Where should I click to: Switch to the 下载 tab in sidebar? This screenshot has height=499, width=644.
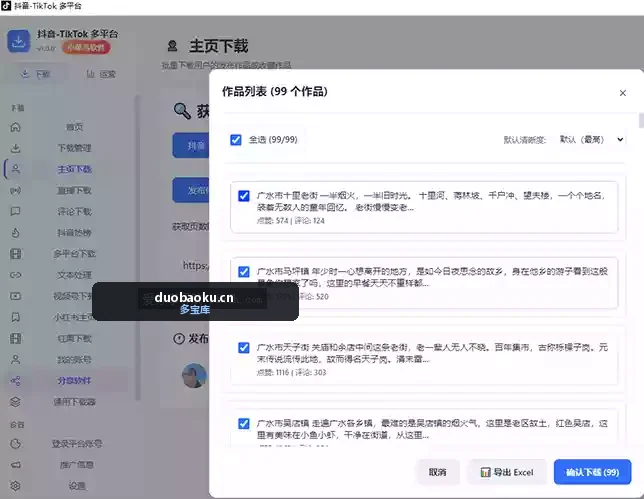pos(35,74)
